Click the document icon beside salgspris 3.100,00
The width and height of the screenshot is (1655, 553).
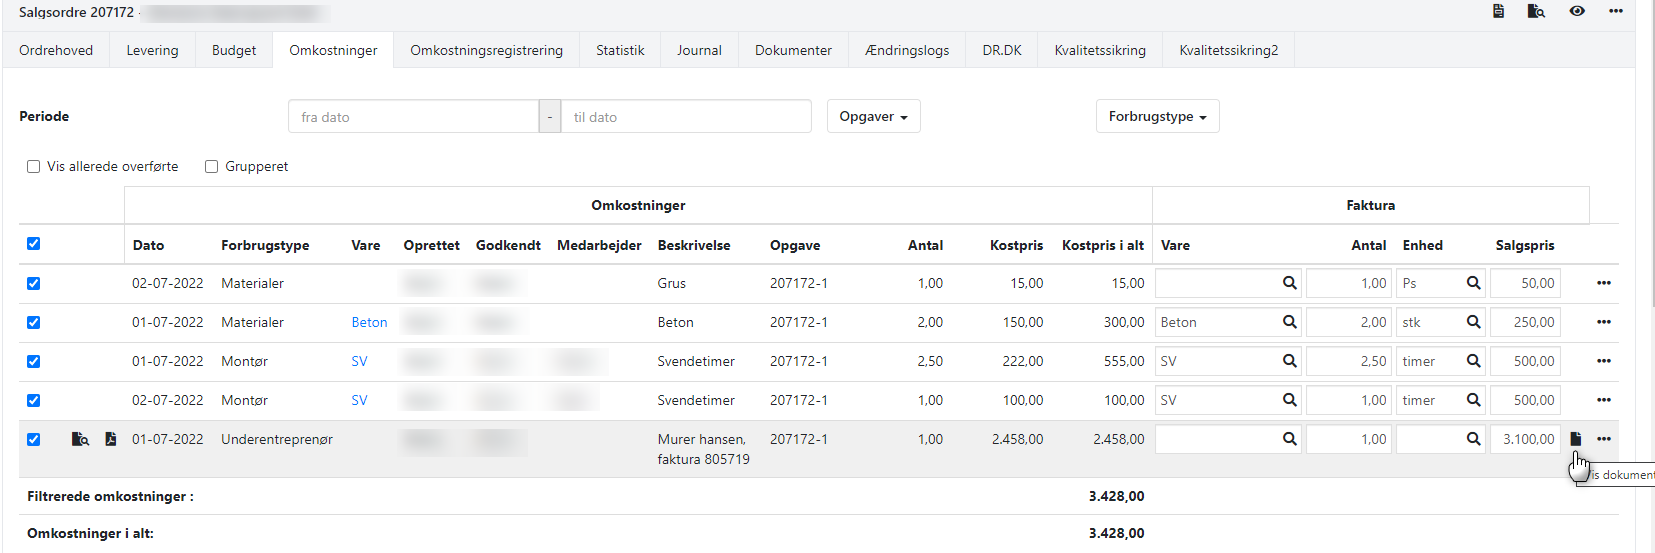(x=1576, y=439)
